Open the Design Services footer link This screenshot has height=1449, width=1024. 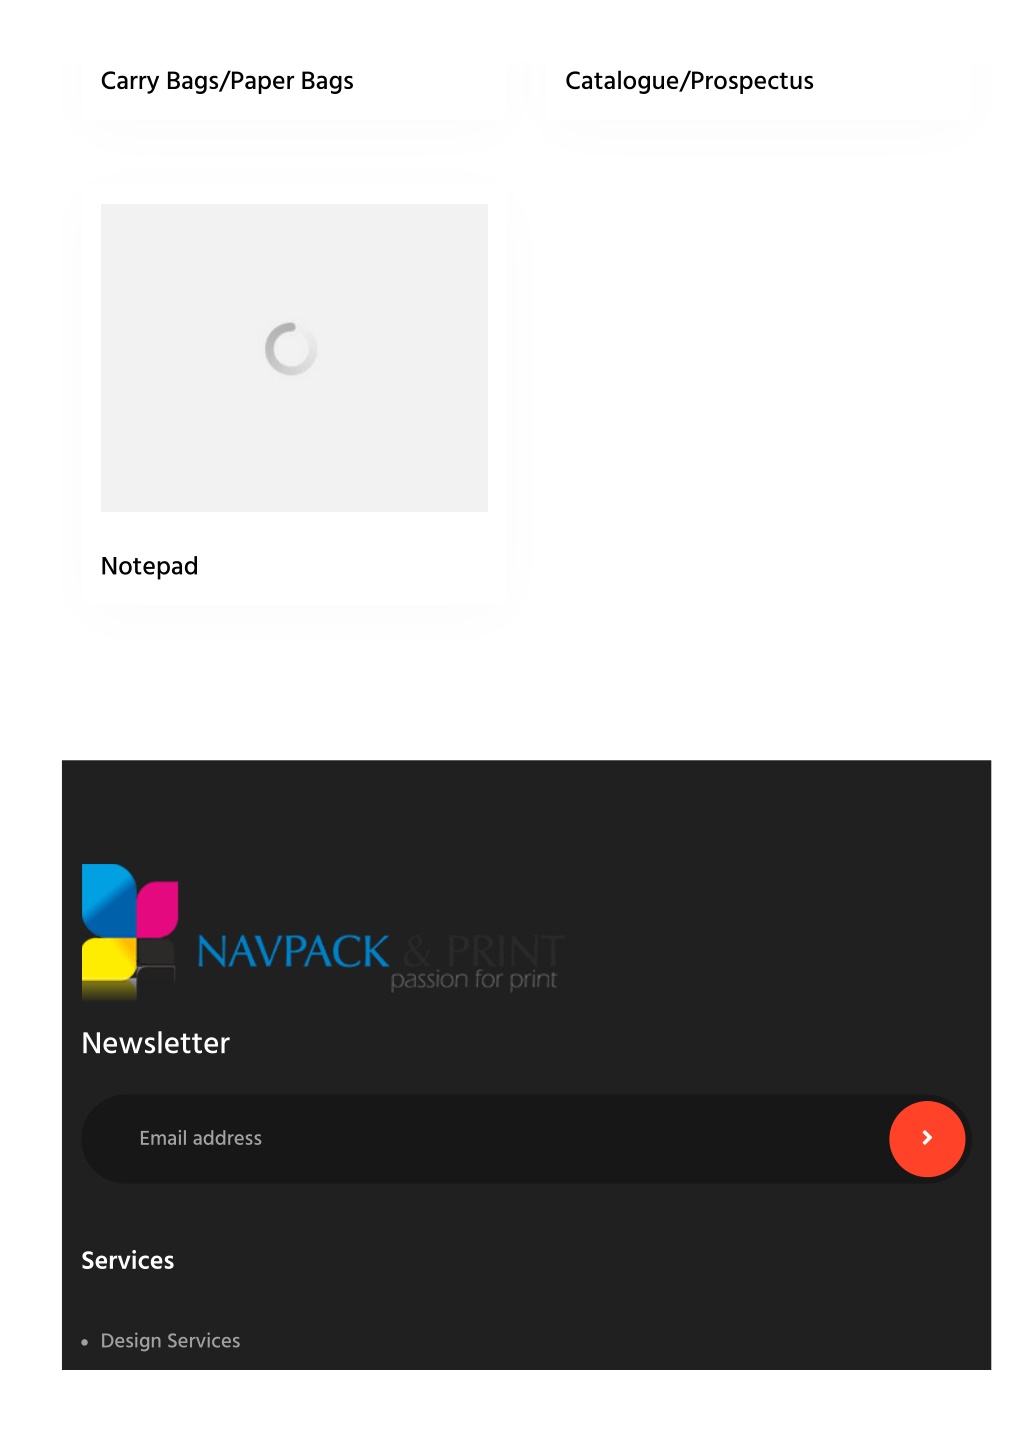click(171, 1341)
